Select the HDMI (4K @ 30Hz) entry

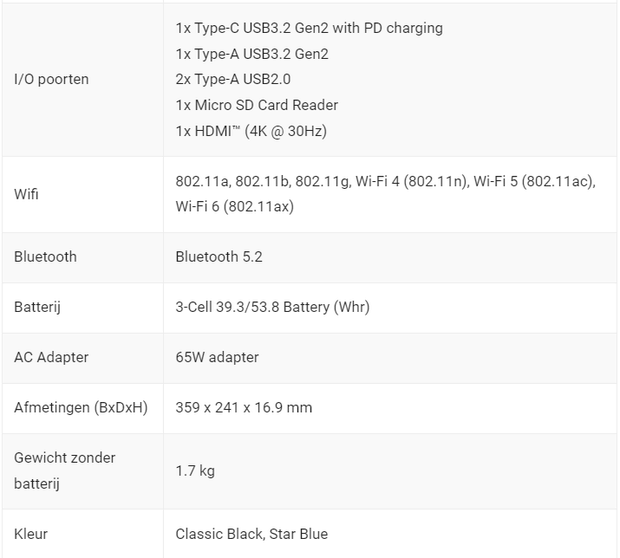click(251, 131)
